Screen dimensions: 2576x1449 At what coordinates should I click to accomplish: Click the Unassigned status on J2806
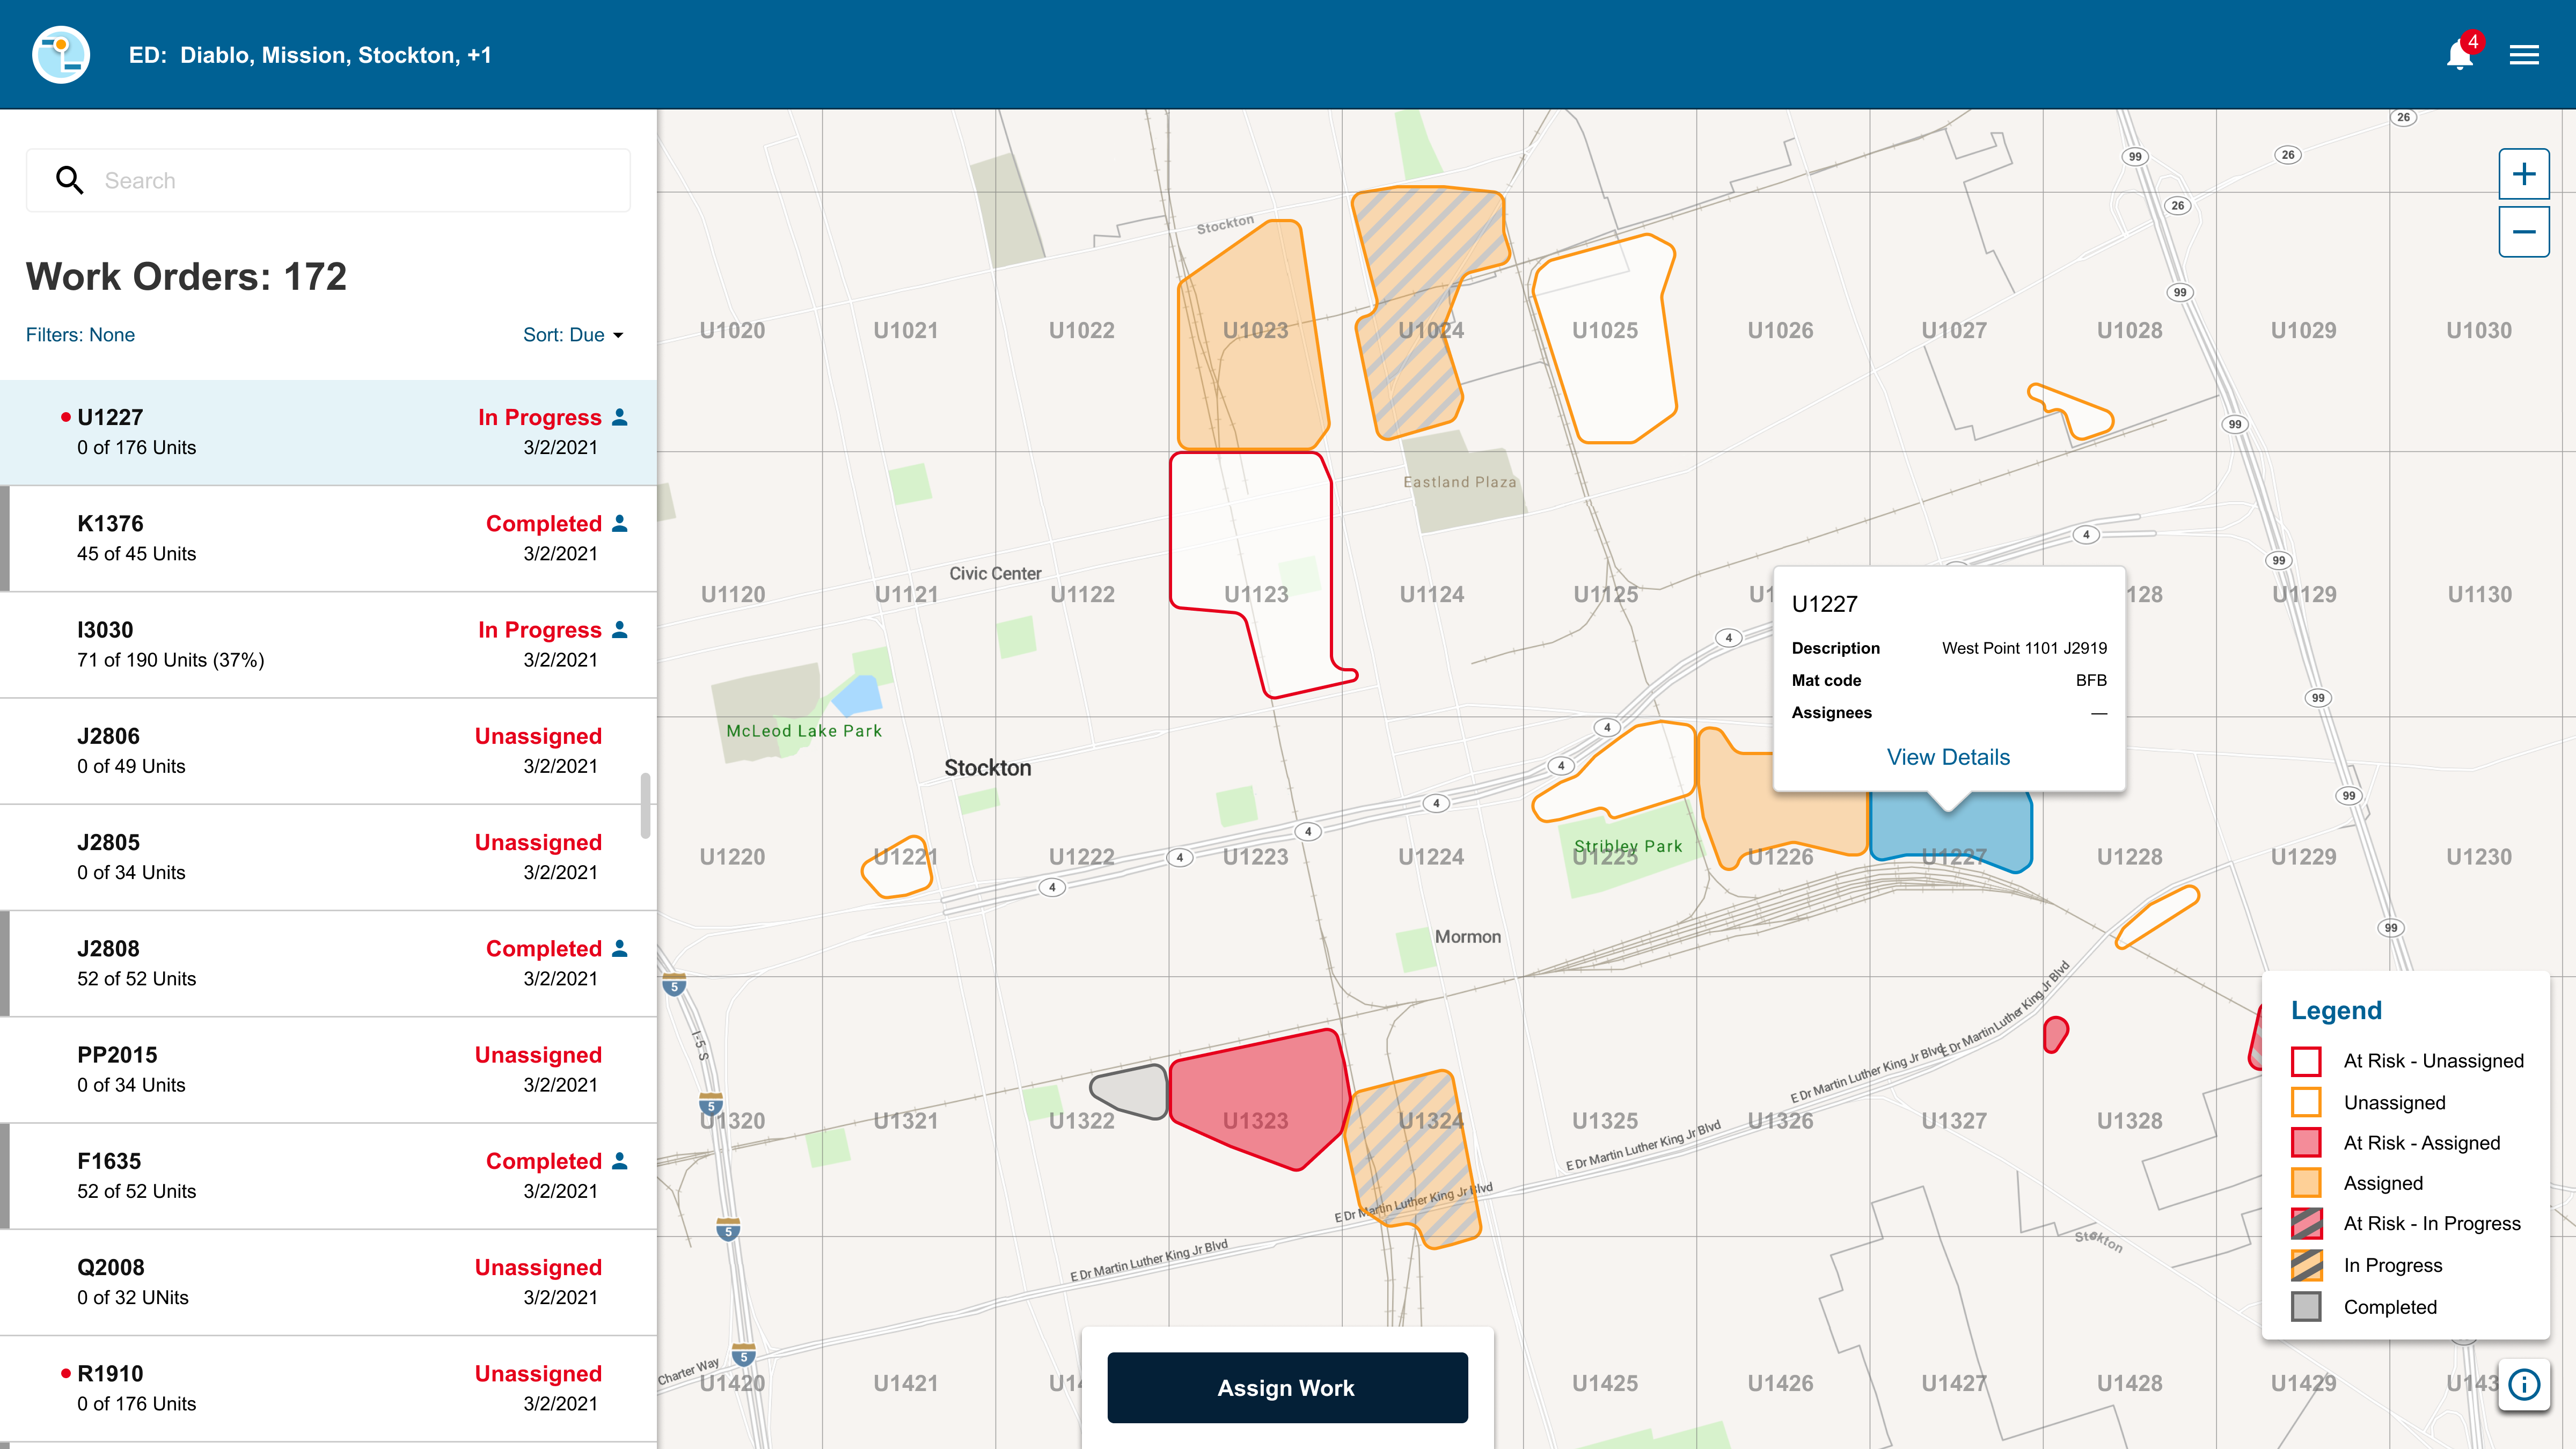click(538, 736)
